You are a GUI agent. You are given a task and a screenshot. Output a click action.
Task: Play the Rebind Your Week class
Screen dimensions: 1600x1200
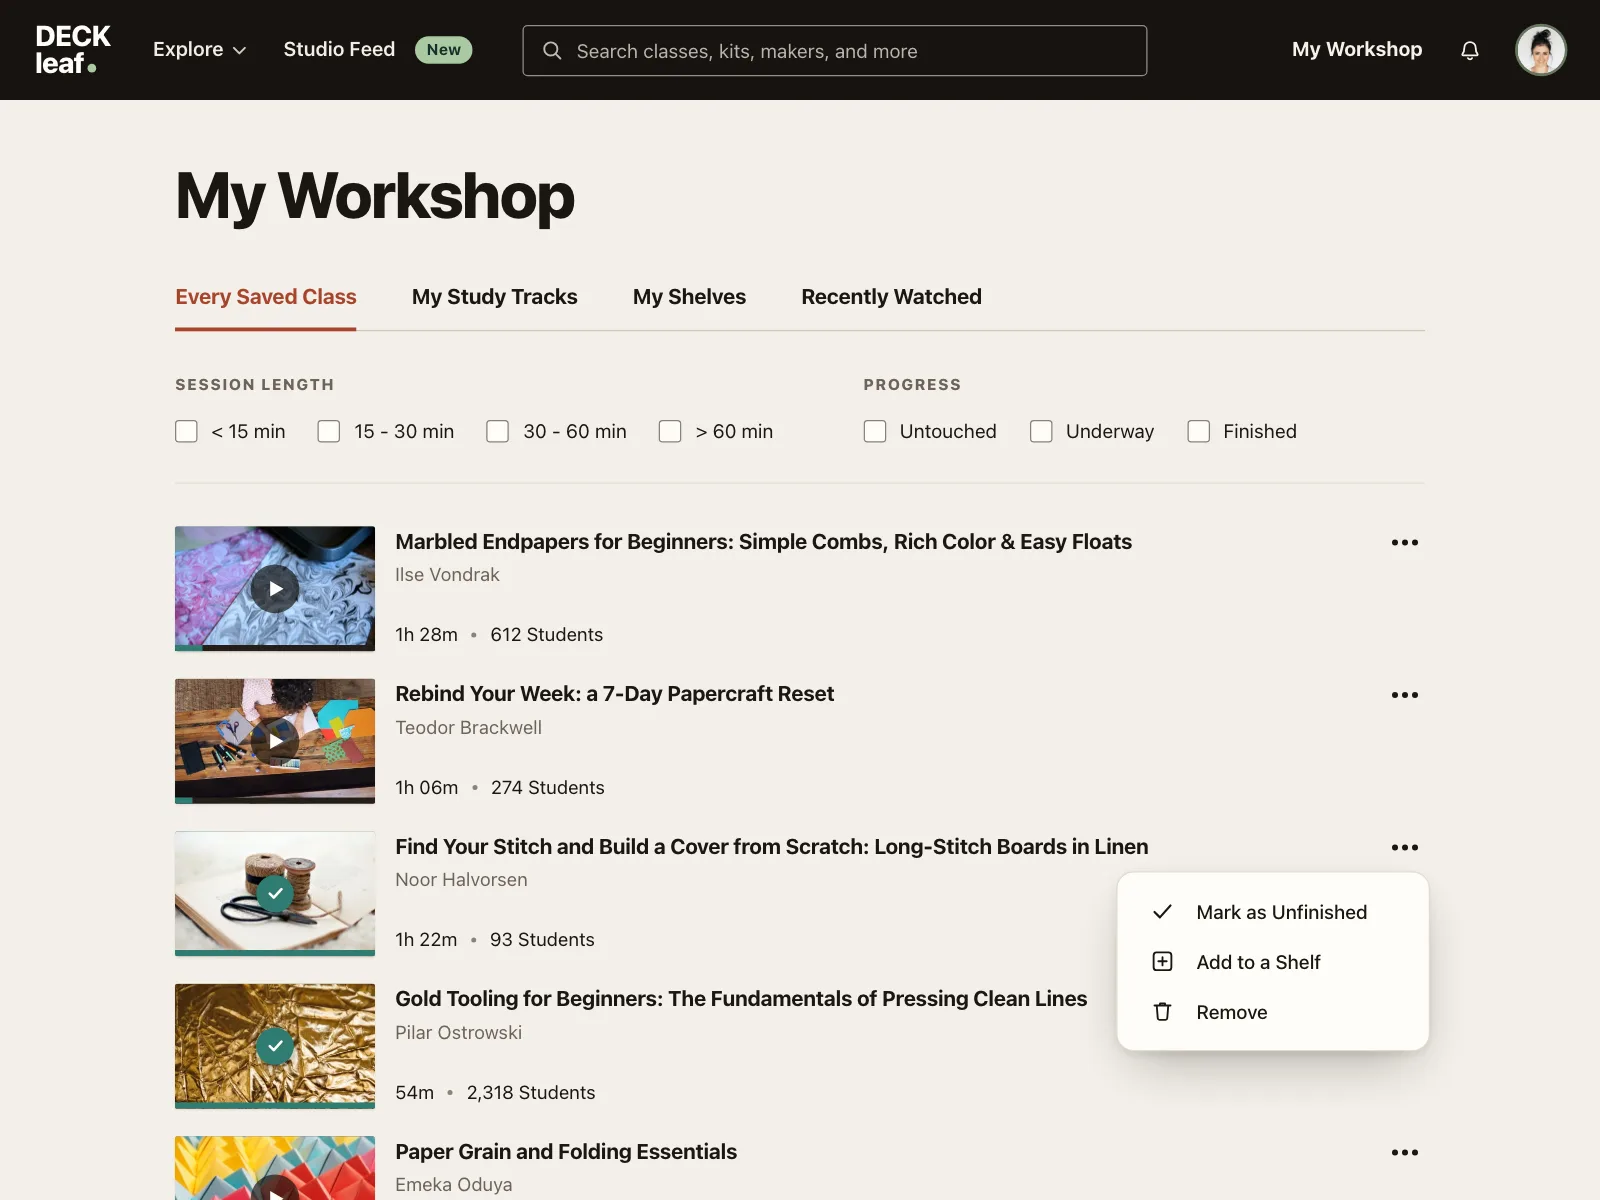click(x=275, y=741)
